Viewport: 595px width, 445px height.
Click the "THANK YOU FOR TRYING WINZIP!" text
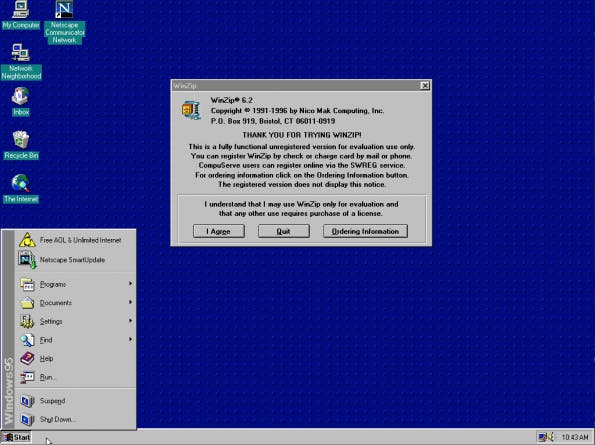click(302, 135)
